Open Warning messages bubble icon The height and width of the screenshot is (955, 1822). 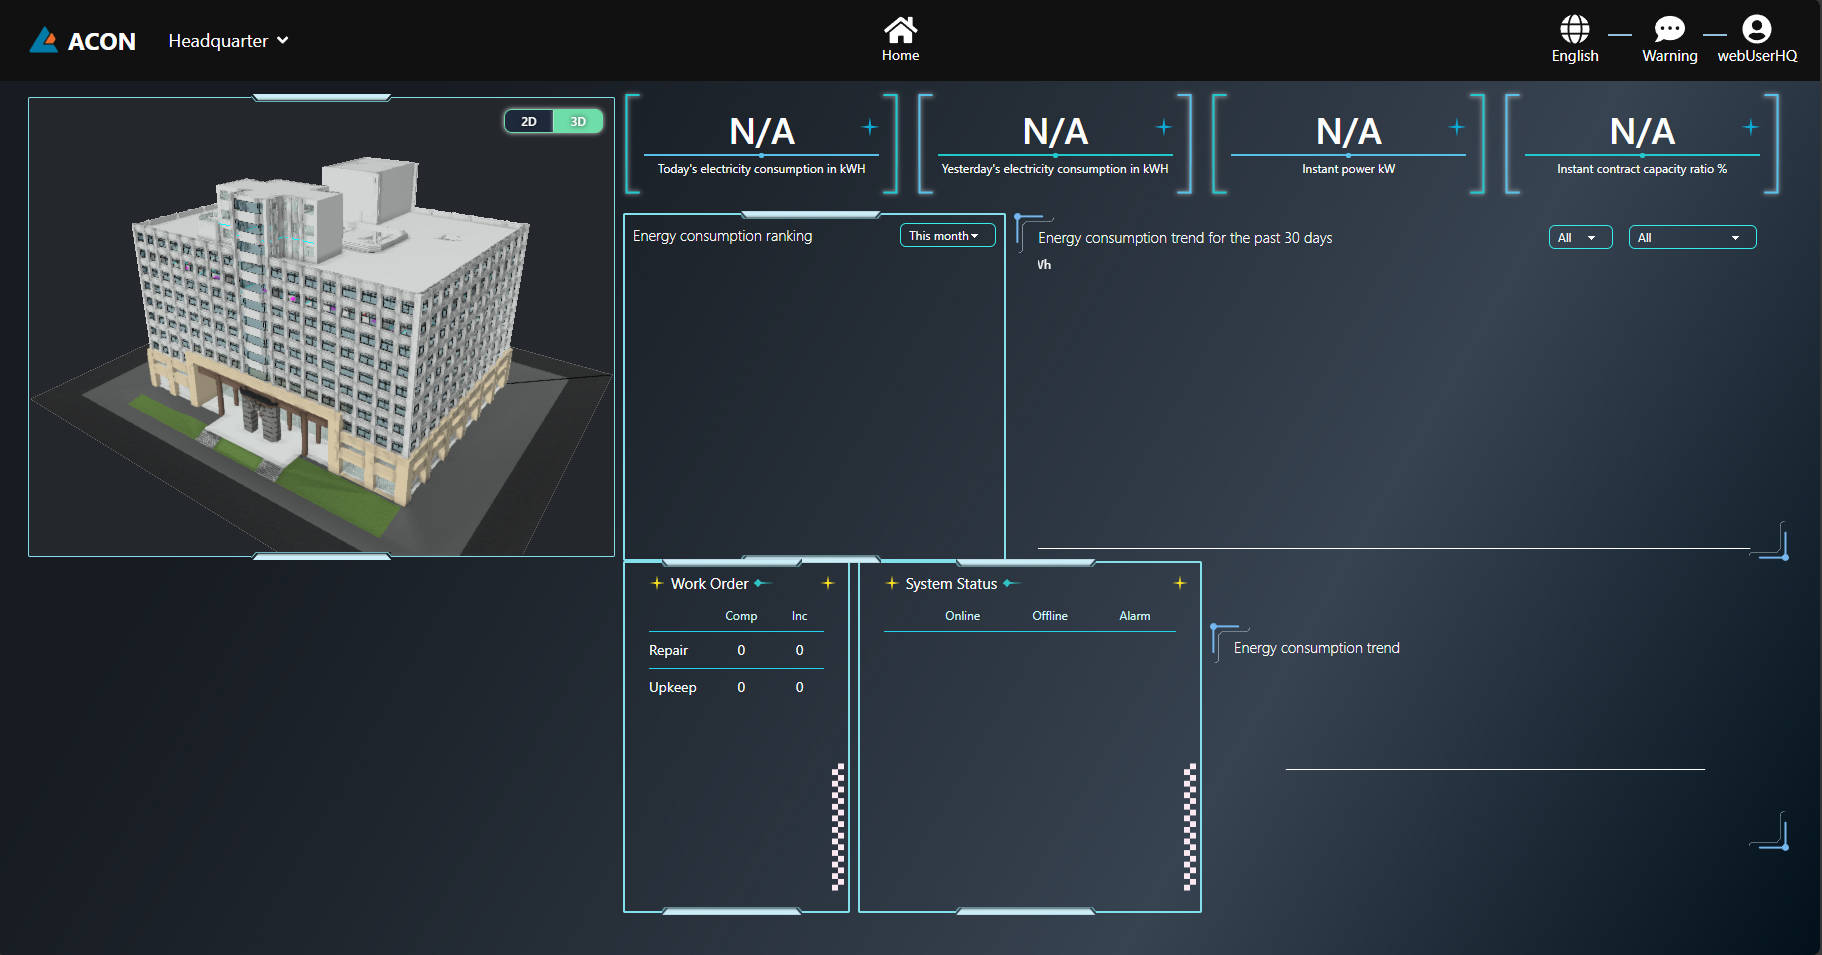[x=1669, y=29]
